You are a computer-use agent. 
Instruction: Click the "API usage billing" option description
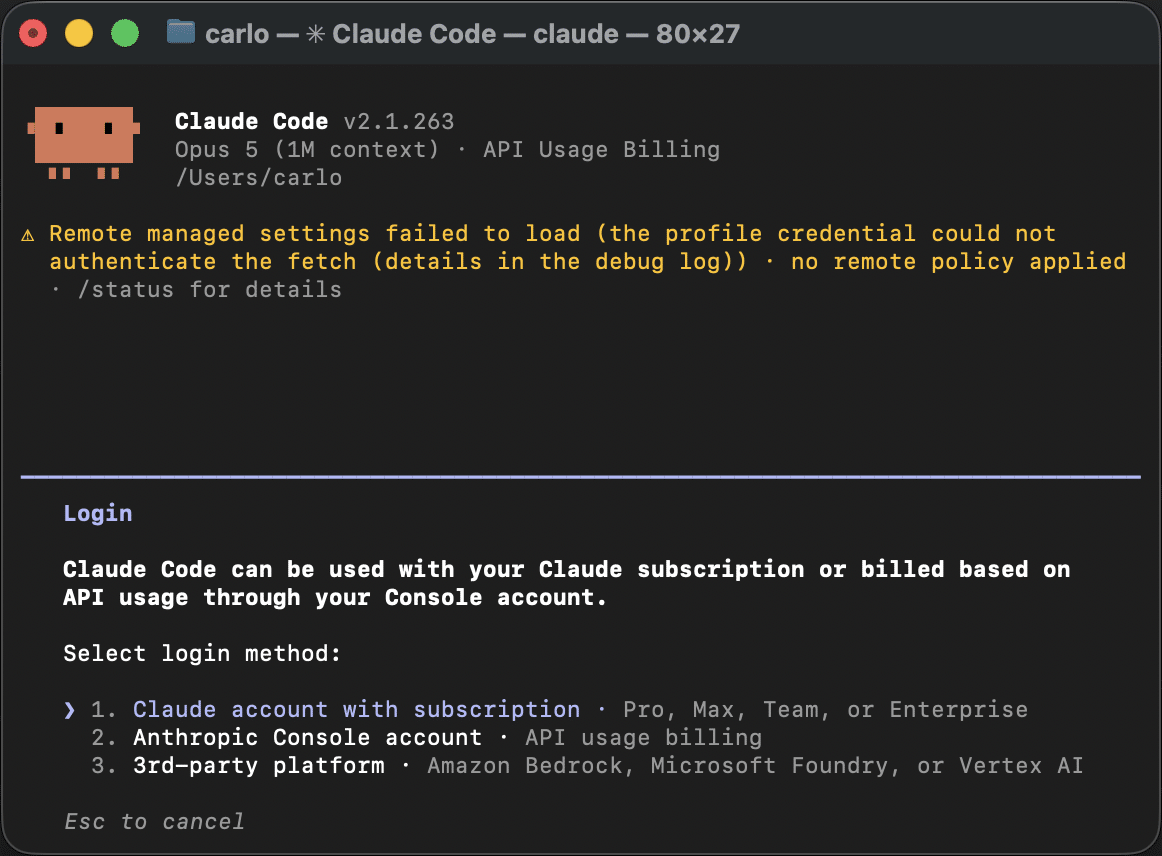click(x=643, y=737)
